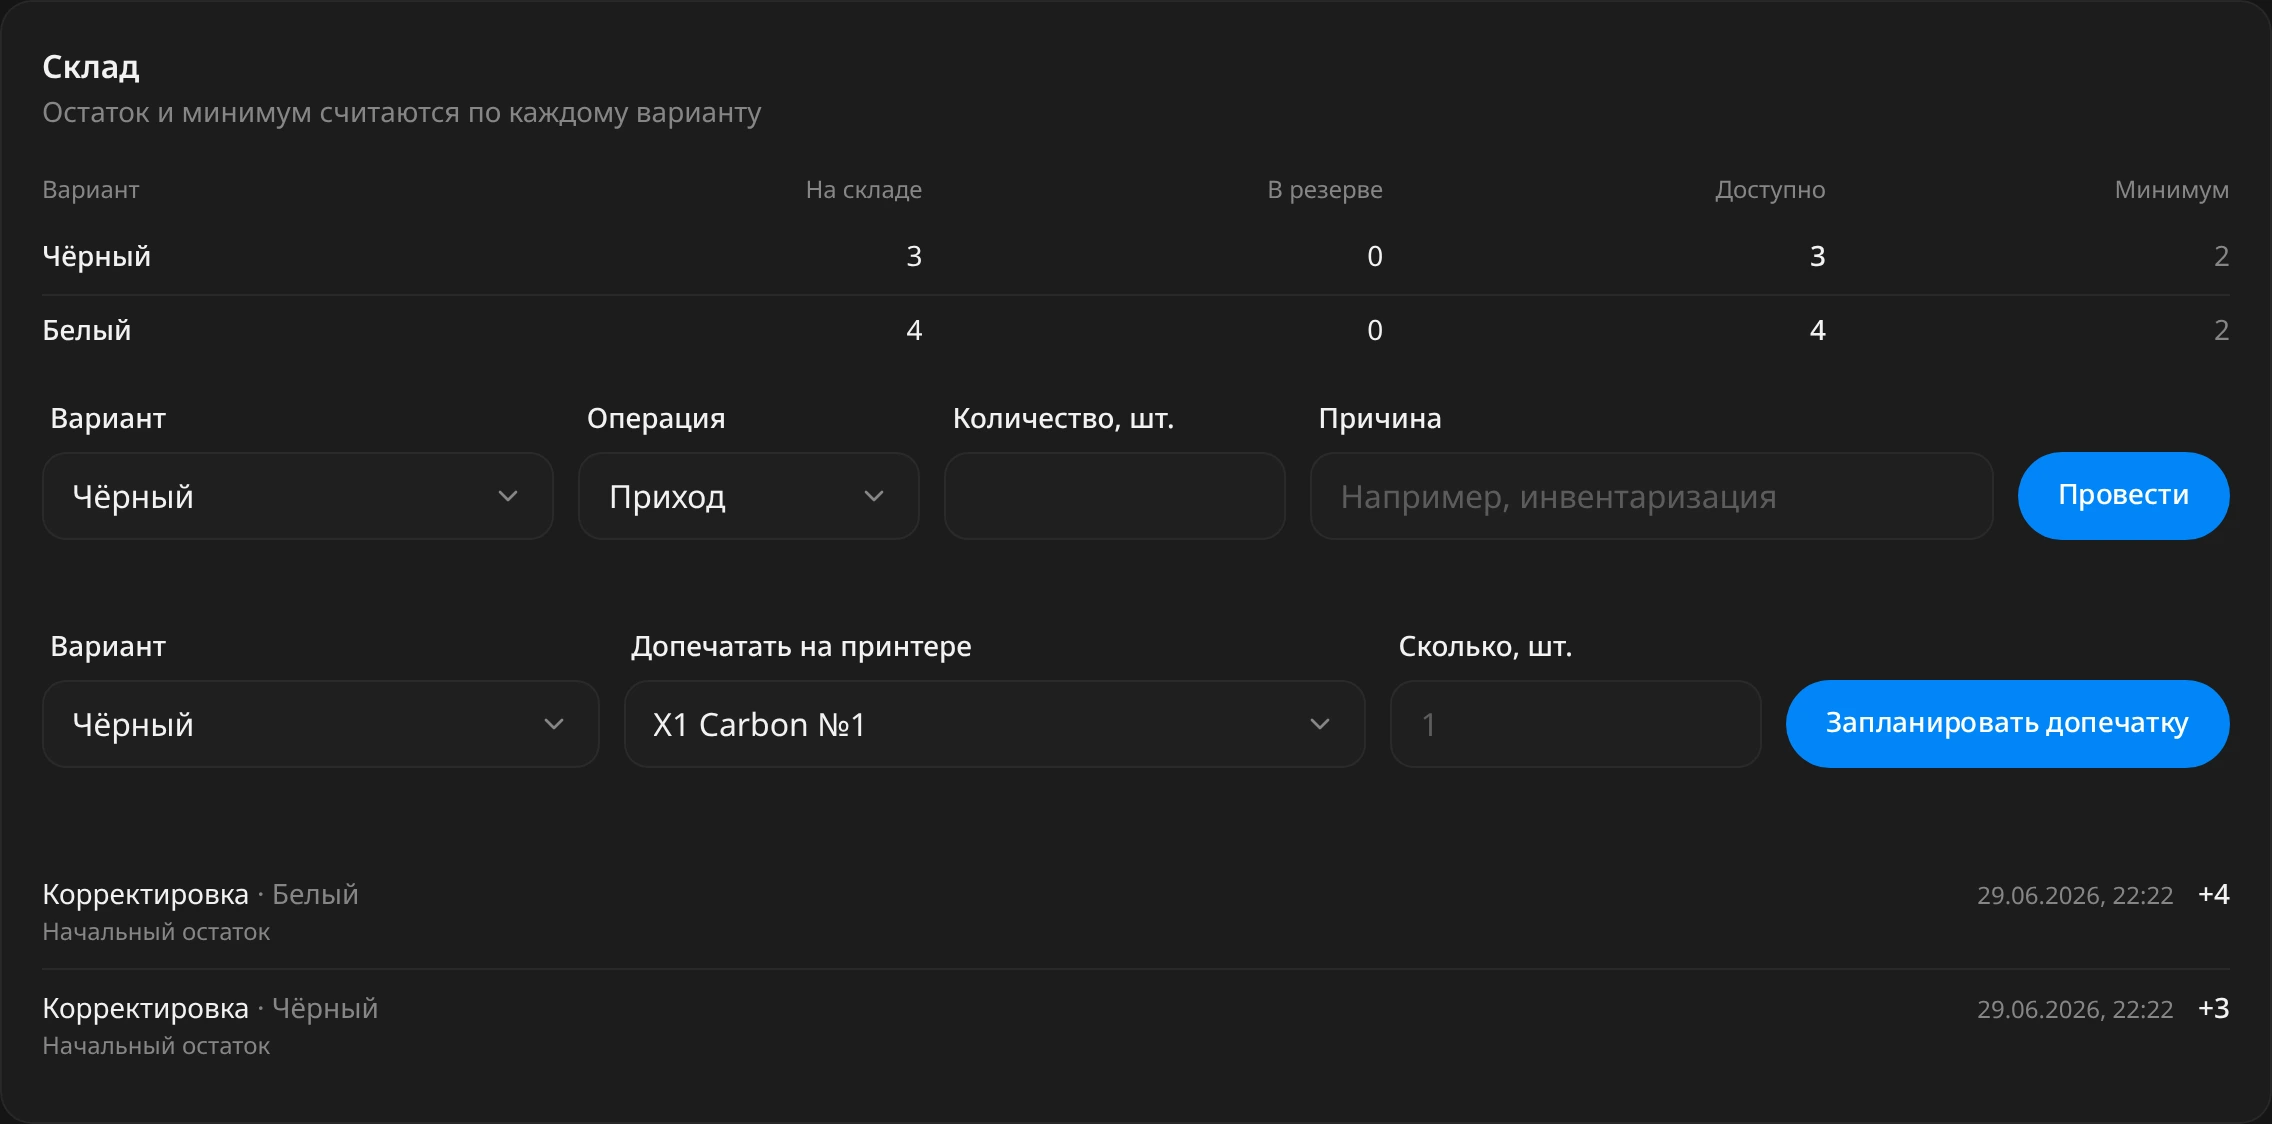Click the Допечатать на принтере label
Viewport: 2272px width, 1124px height.
click(x=801, y=647)
